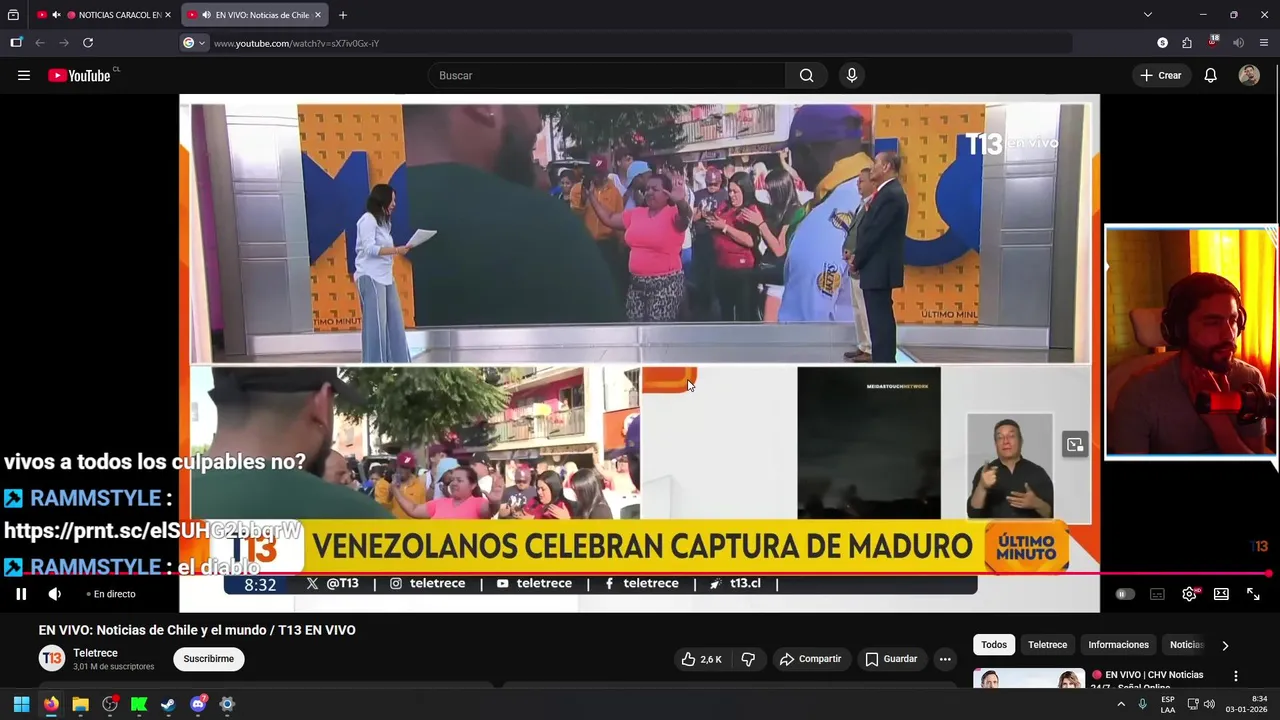Image resolution: width=1280 pixels, height=720 pixels.
Task: Open player settings gear
Action: (1189, 594)
